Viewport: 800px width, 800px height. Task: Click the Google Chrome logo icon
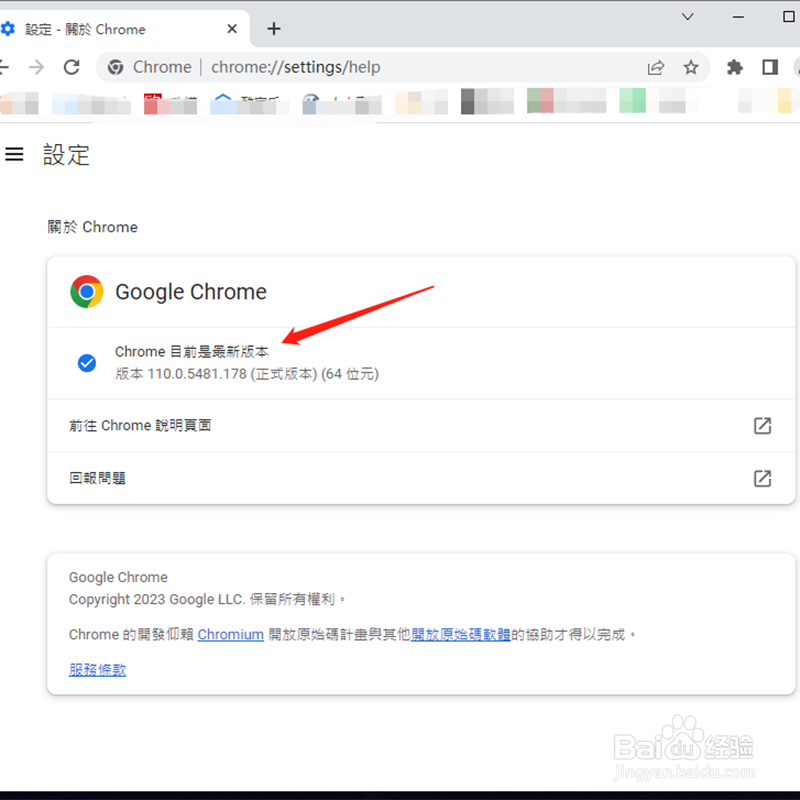(87, 292)
